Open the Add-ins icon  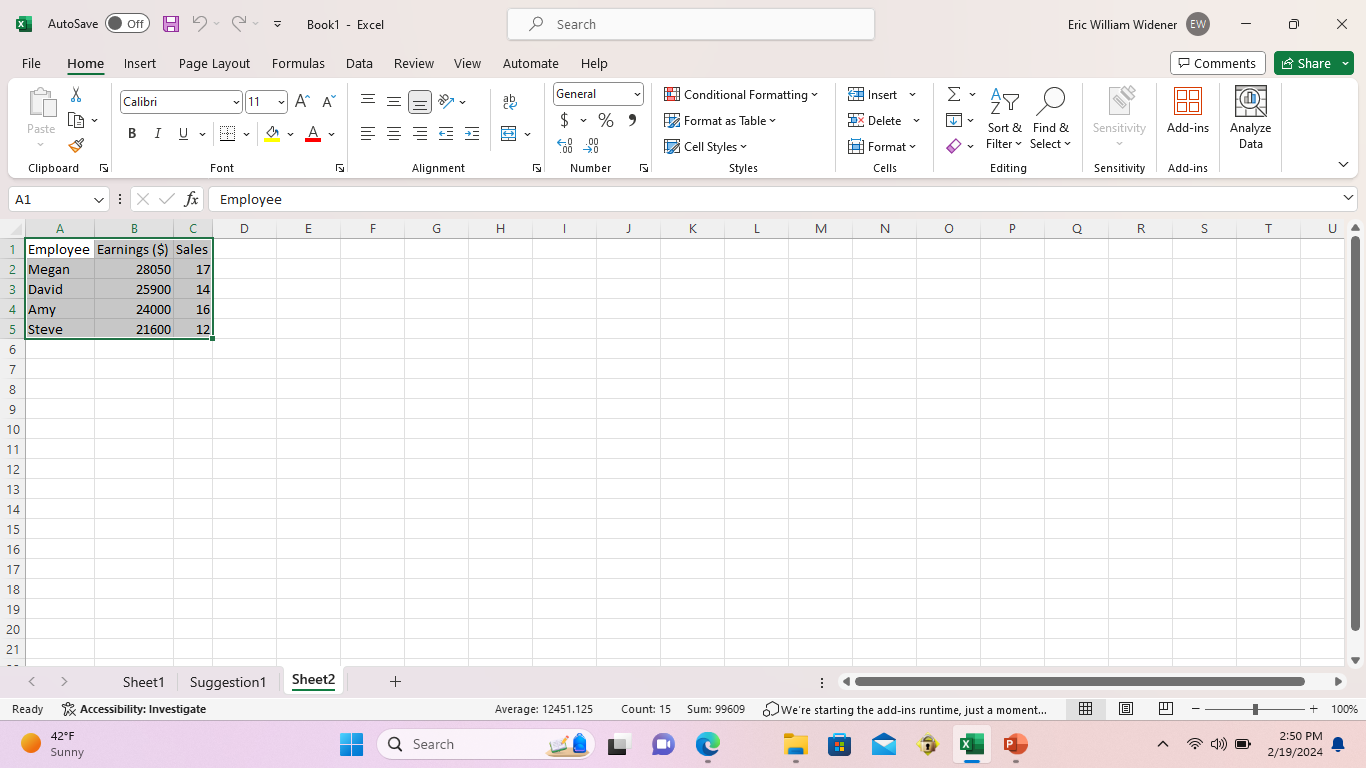click(x=1188, y=110)
